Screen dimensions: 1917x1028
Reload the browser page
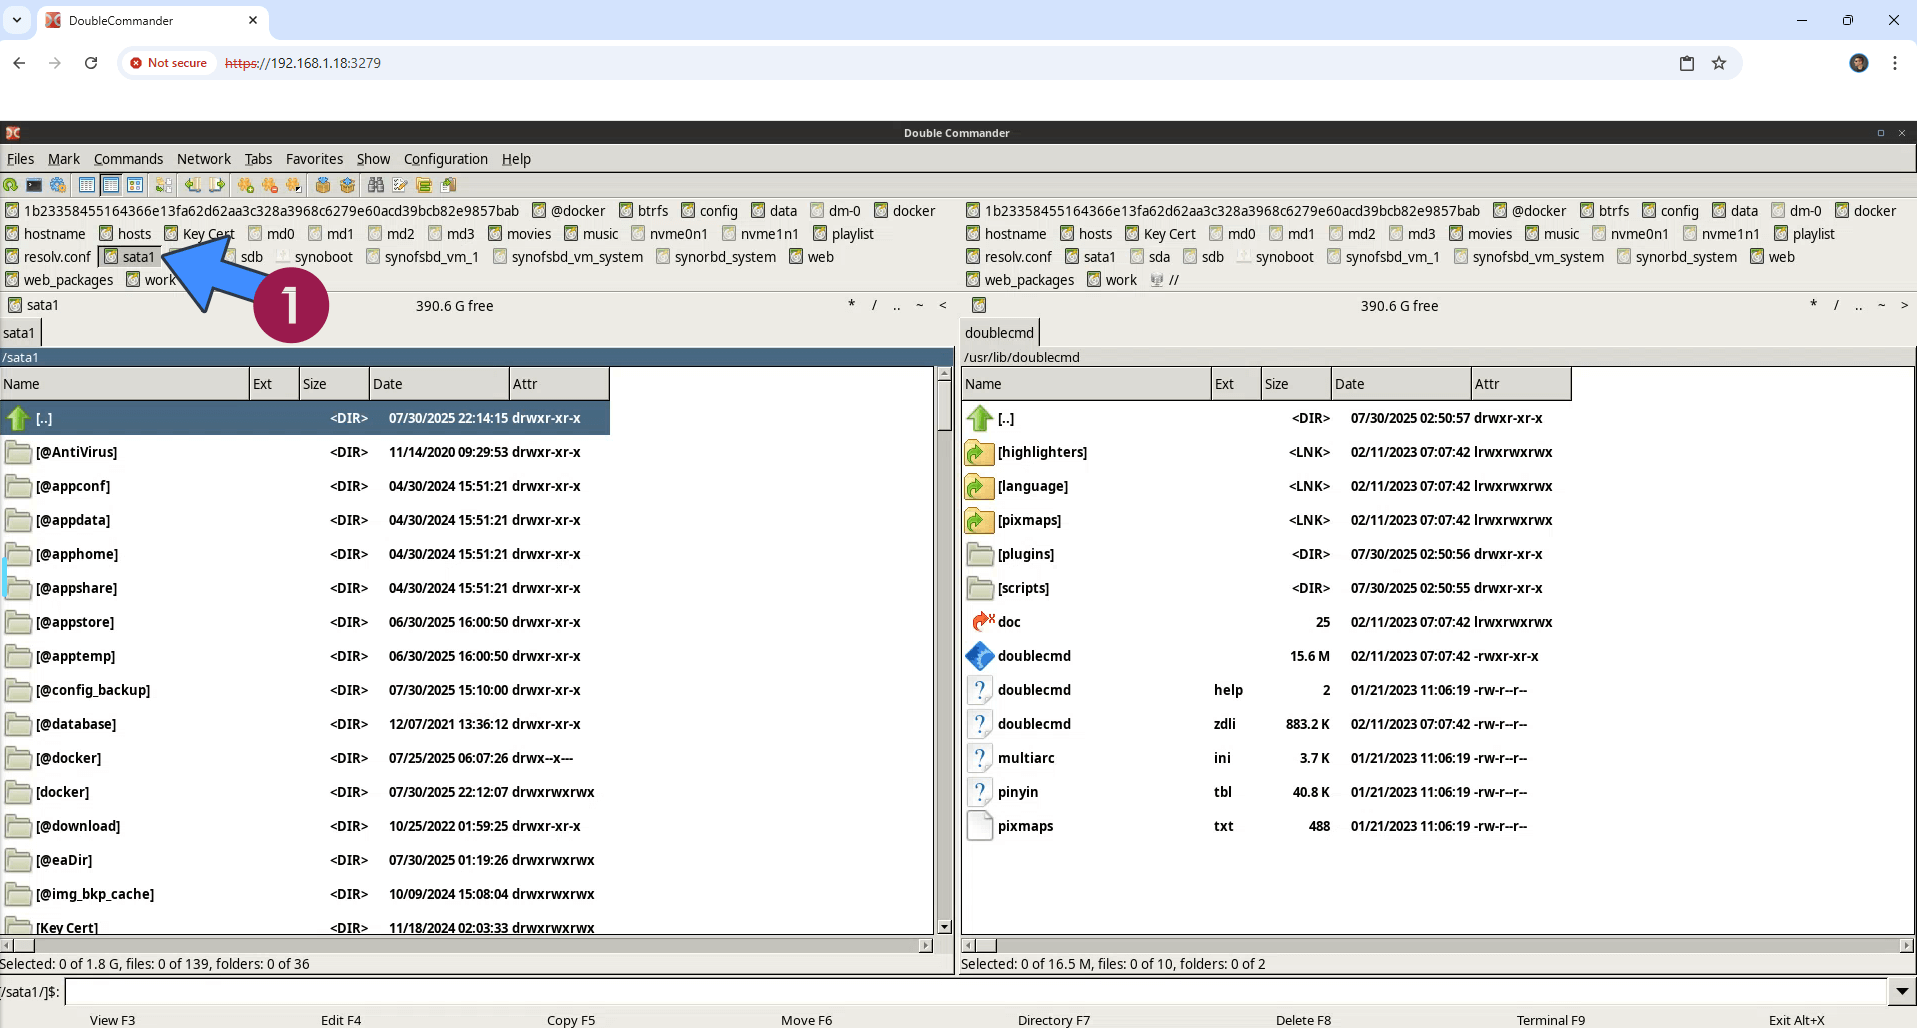(x=91, y=63)
